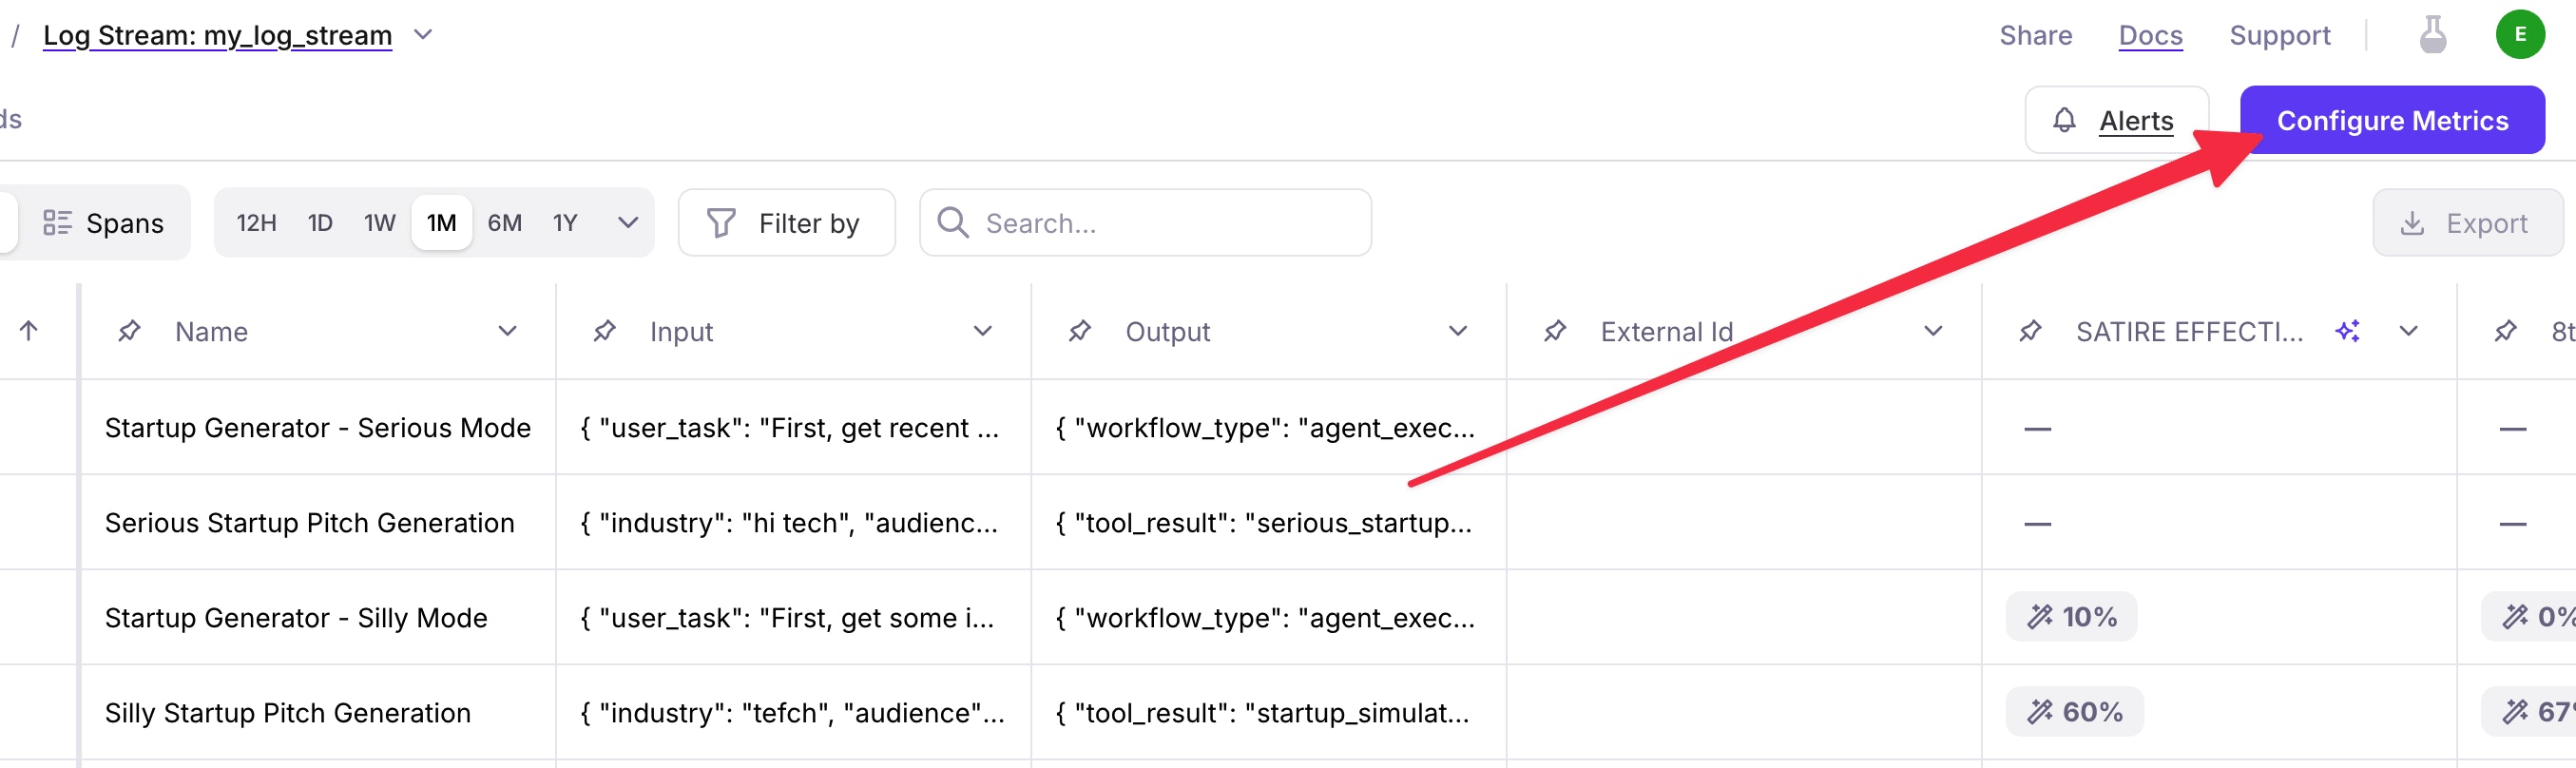Open Serious Startup Pitch Generation row
The height and width of the screenshot is (768, 2576).
tap(318, 523)
